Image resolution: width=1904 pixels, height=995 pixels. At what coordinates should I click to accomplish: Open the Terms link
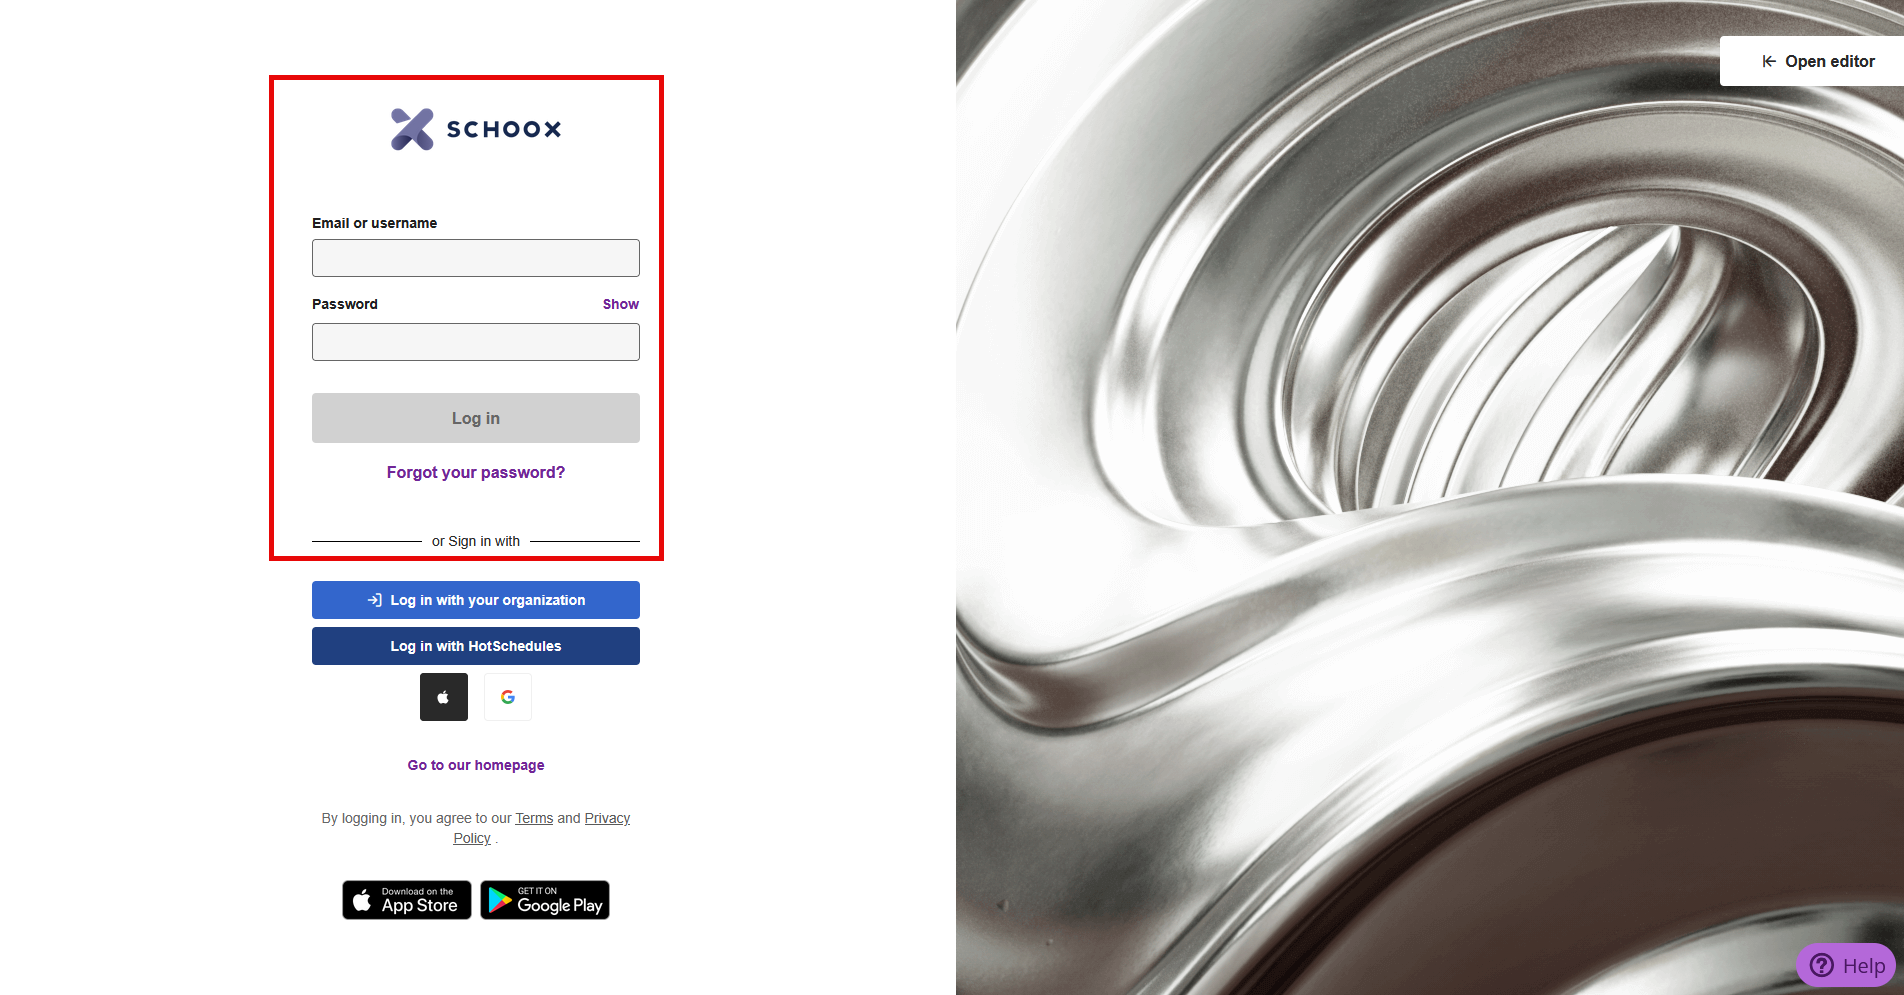(534, 818)
